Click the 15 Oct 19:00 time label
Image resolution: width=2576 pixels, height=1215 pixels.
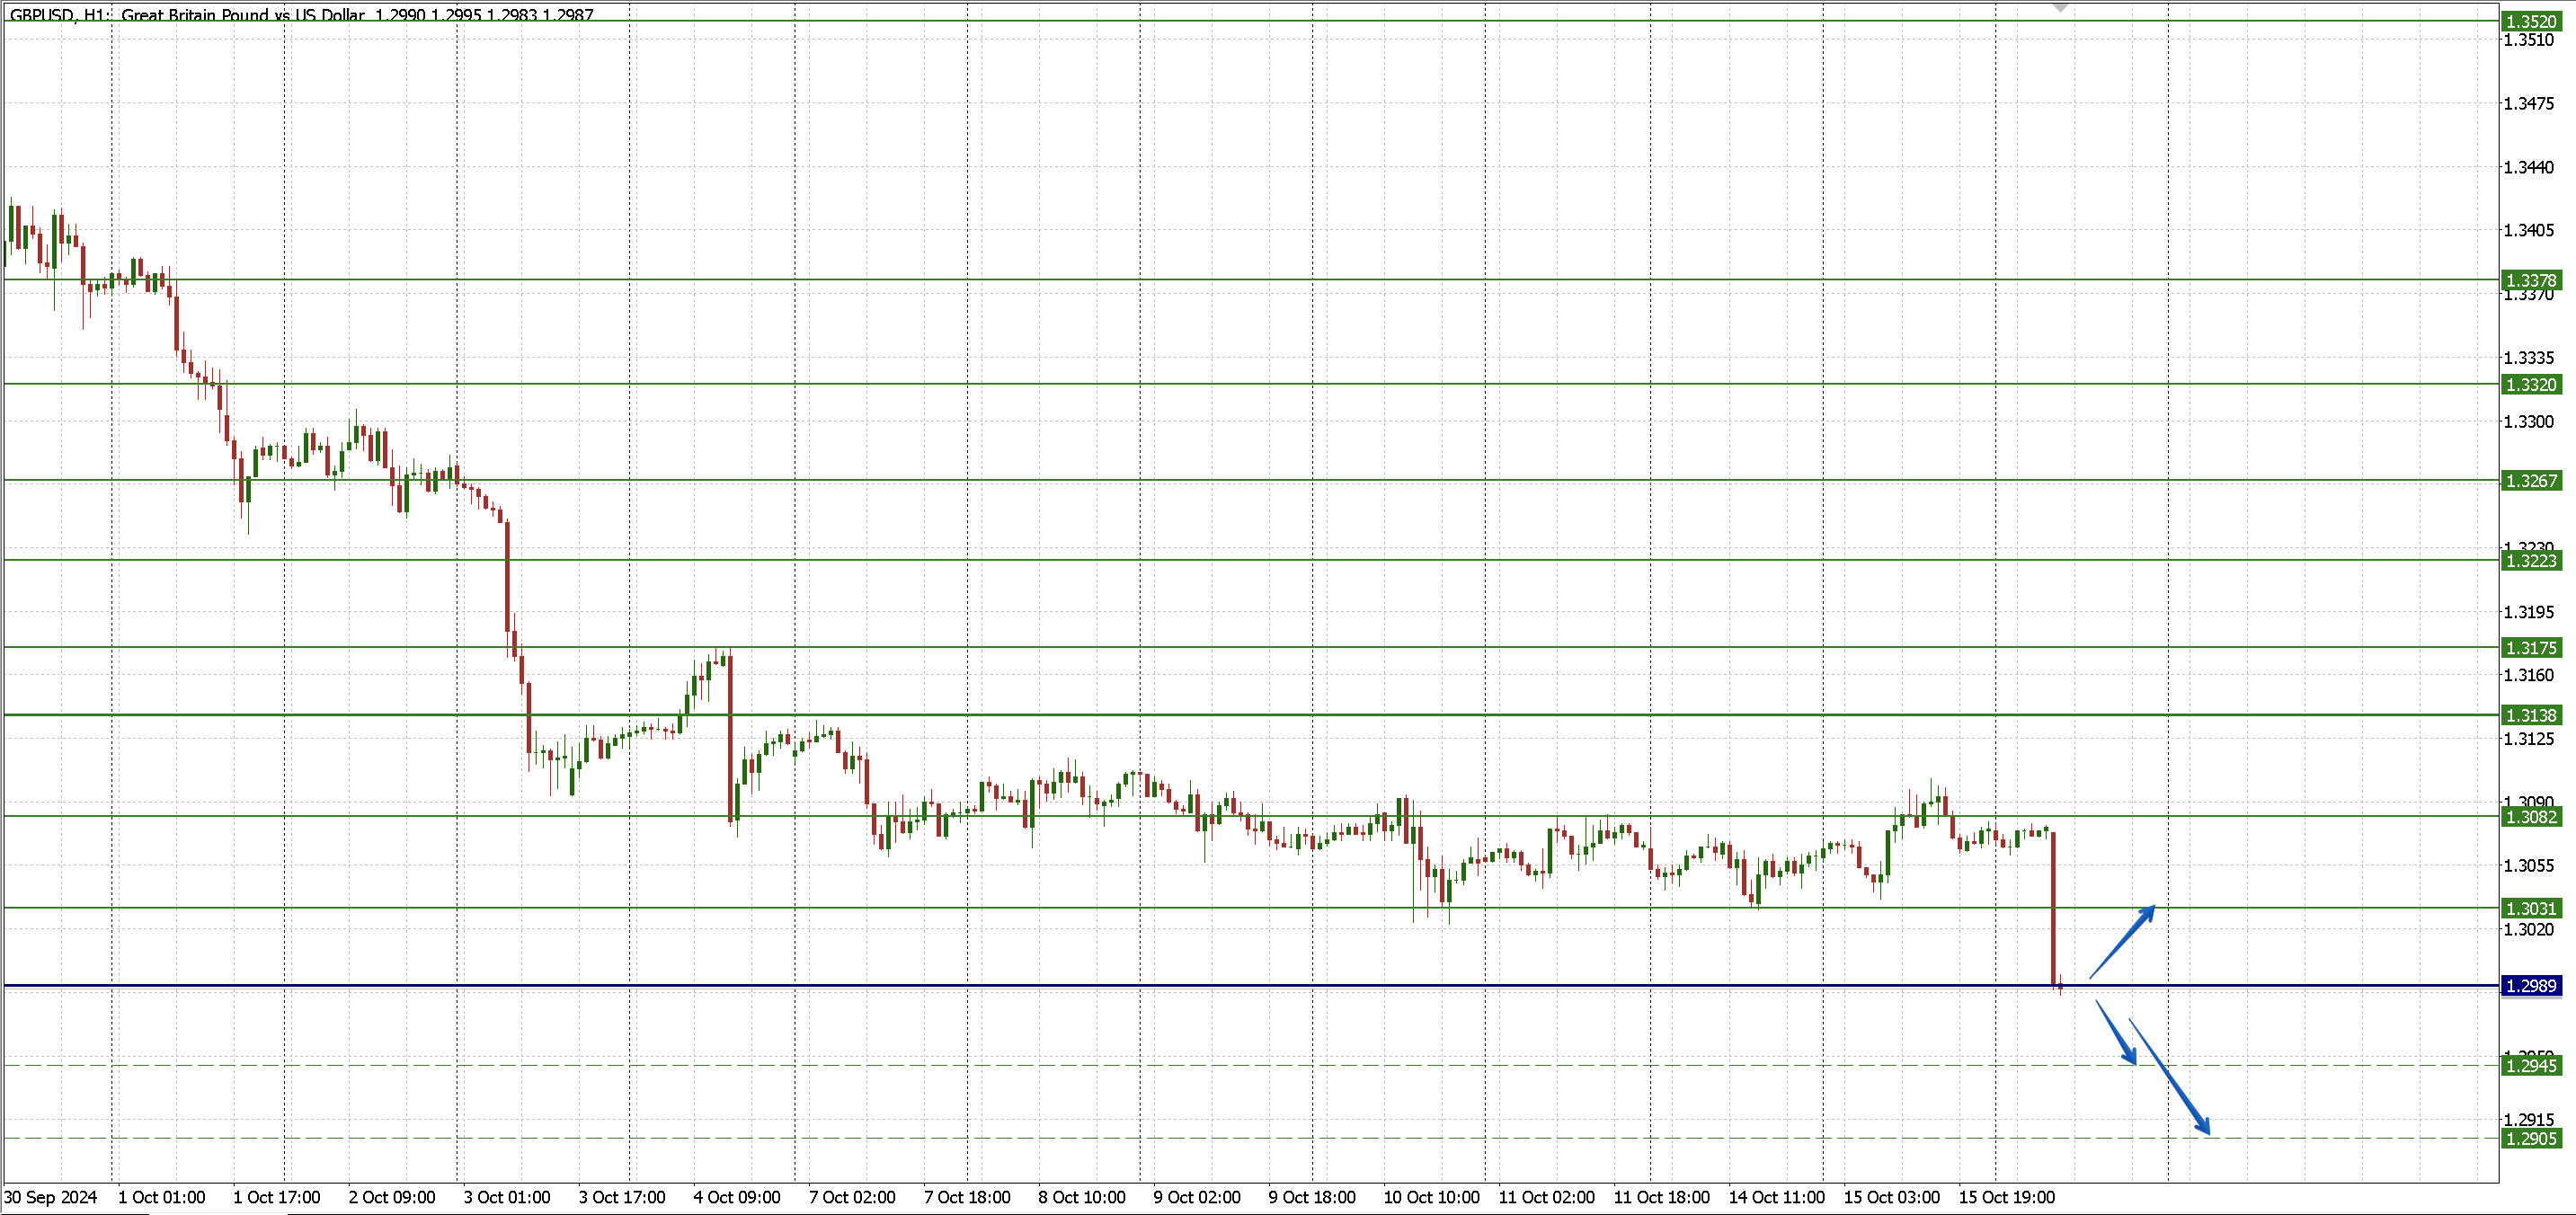pos(2006,1197)
